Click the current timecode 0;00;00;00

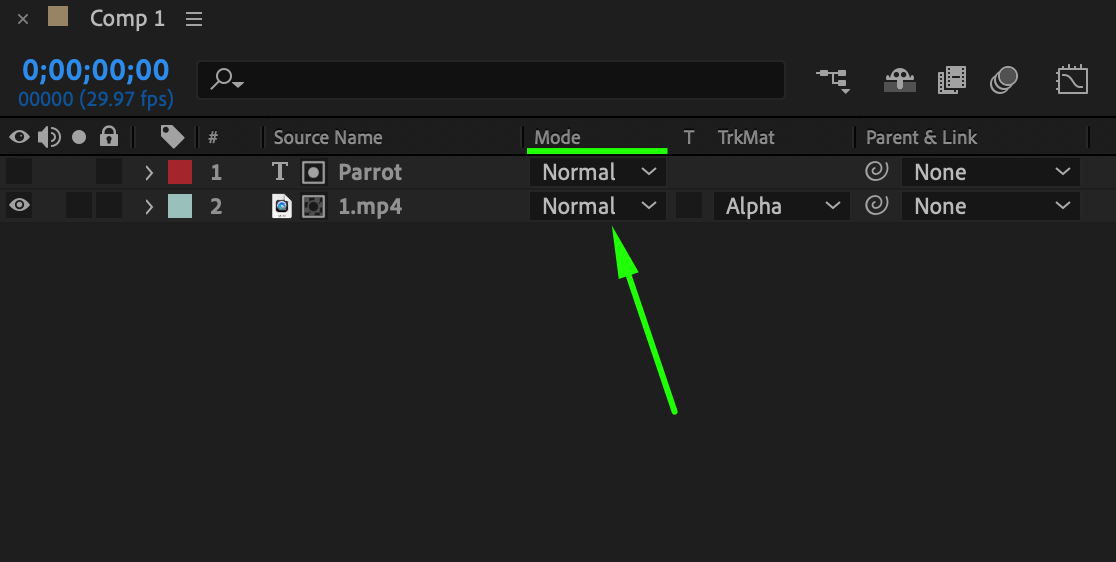[96, 70]
